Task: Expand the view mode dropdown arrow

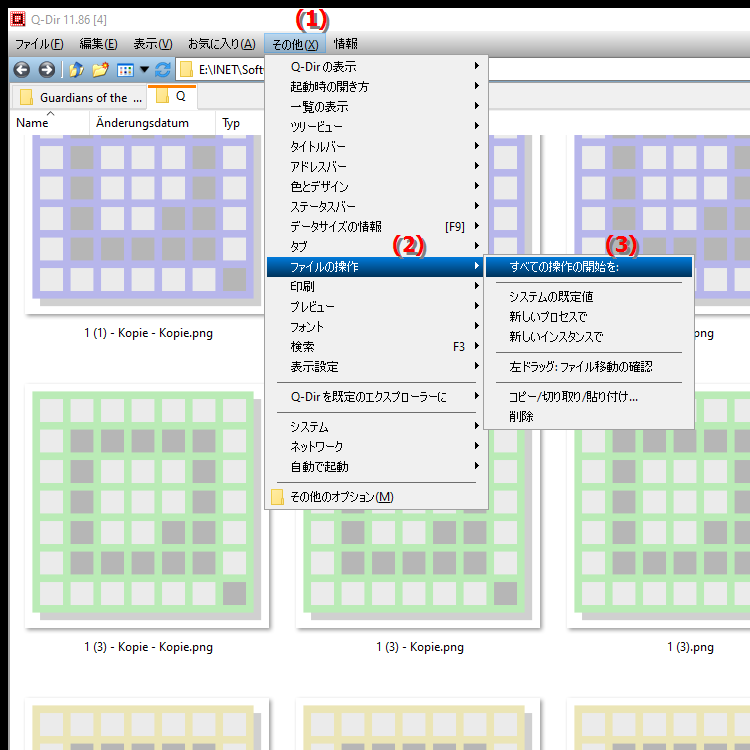Action: point(144,70)
